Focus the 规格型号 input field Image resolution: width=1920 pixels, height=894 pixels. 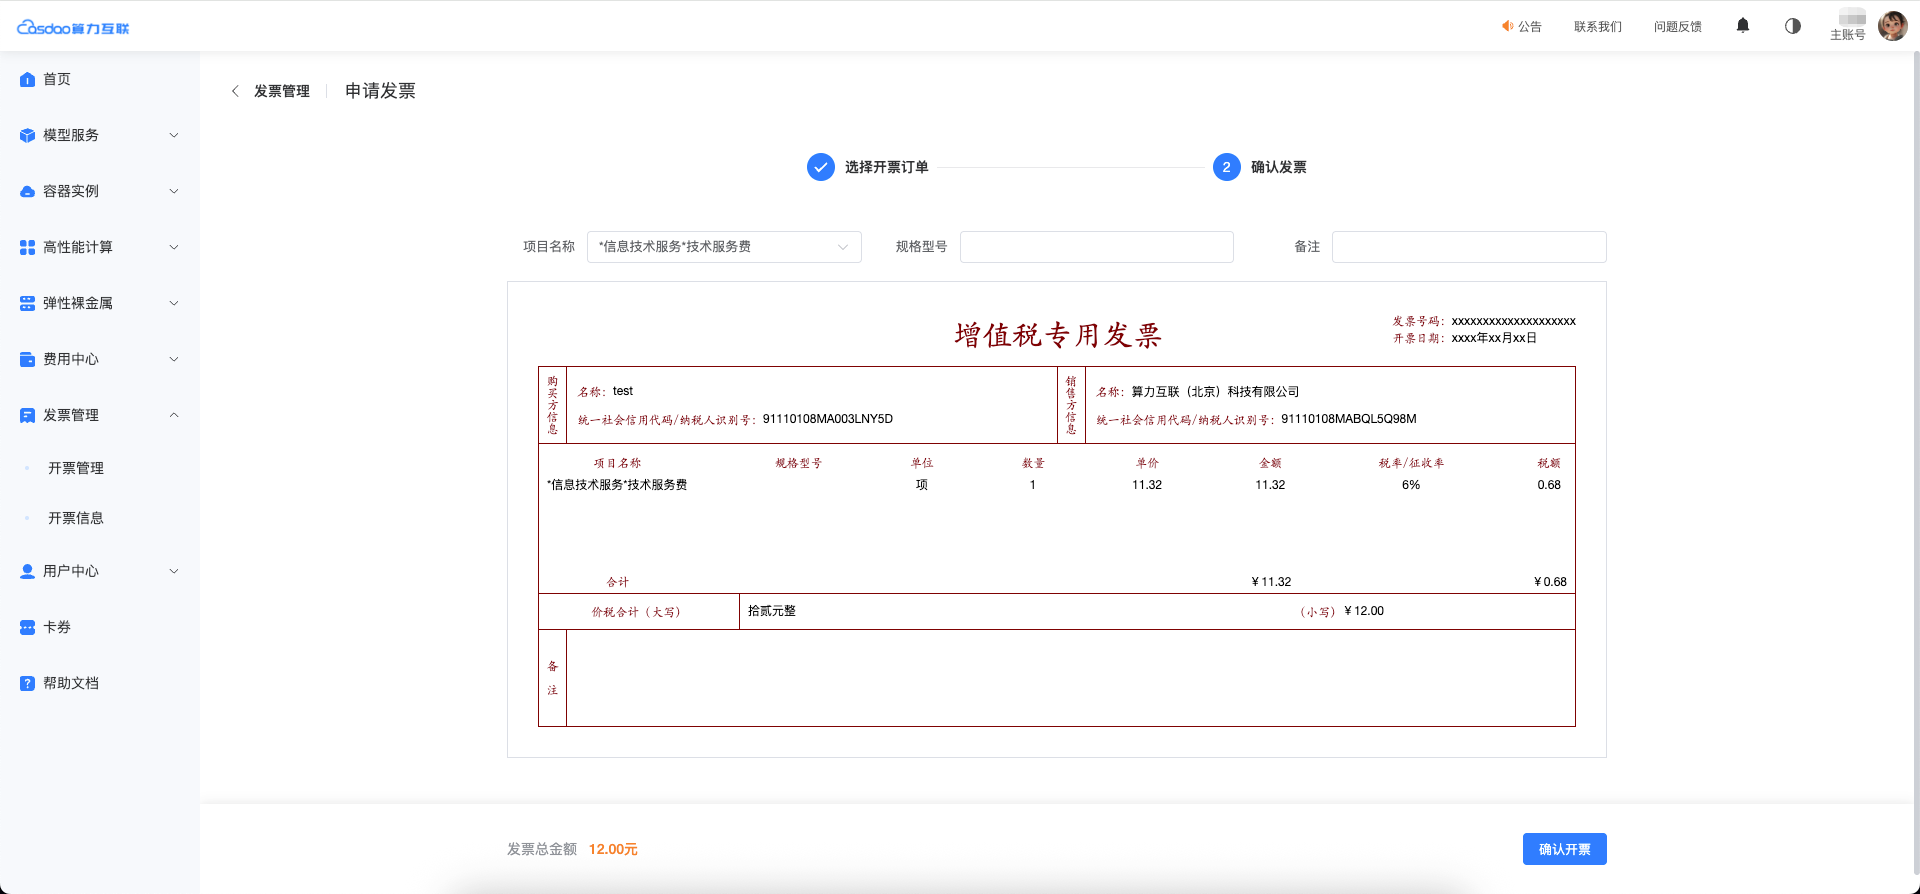tap(1097, 247)
